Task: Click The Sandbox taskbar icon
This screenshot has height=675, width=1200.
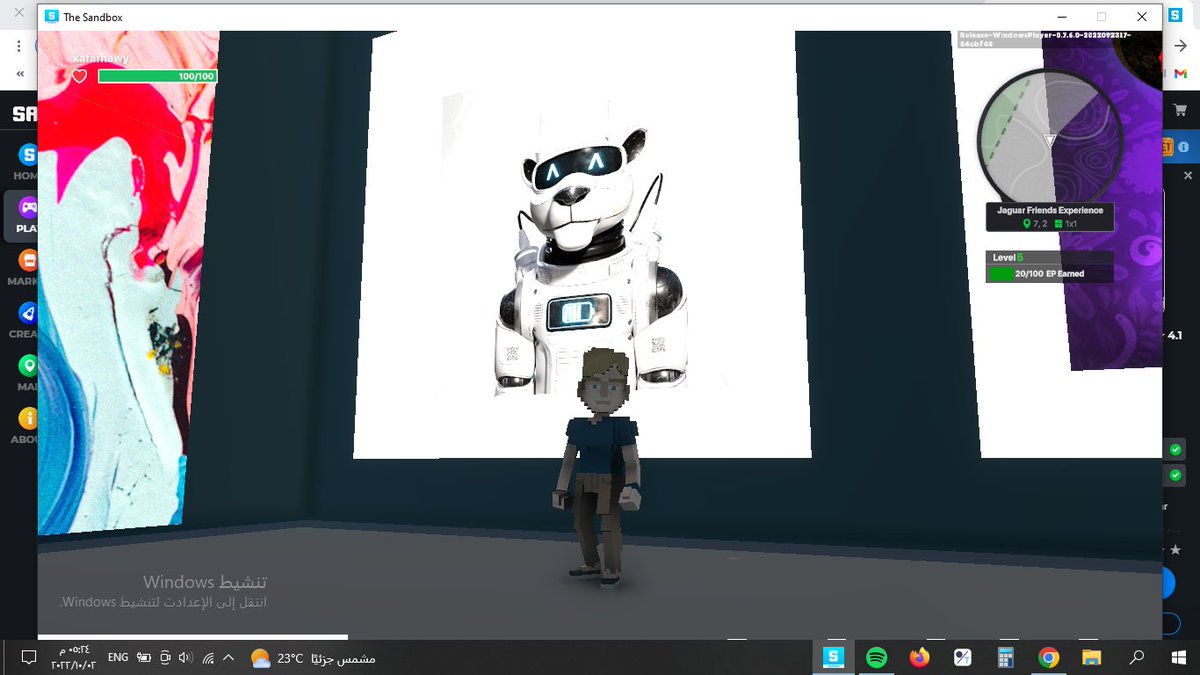Action: [832, 657]
